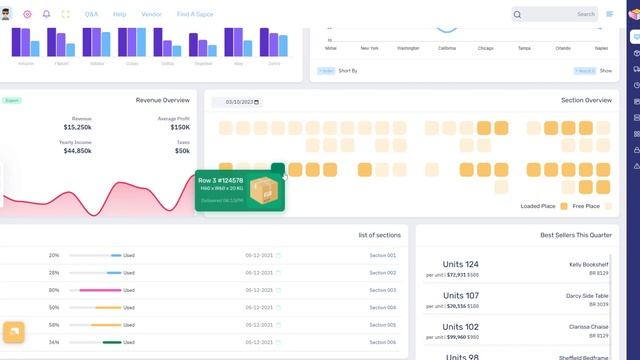
Task: Select Section 001 in list of sections
Action: 382,256
